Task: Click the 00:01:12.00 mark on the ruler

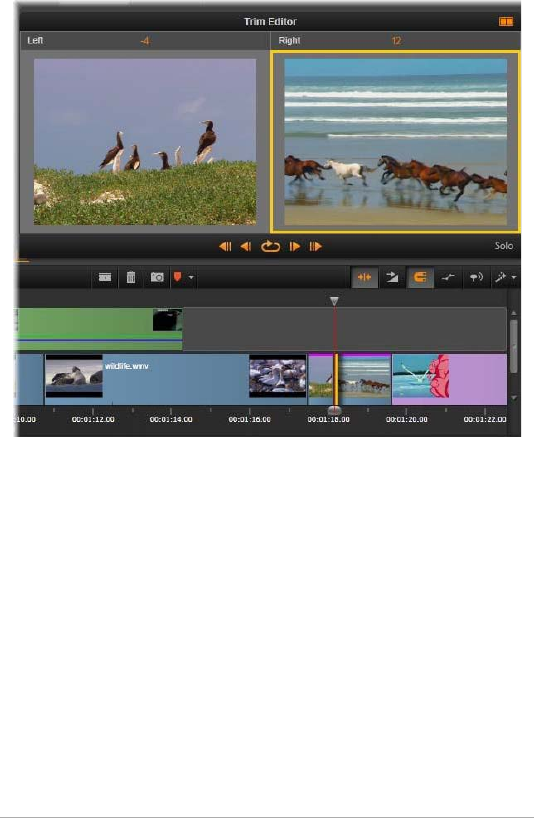Action: pos(93,419)
